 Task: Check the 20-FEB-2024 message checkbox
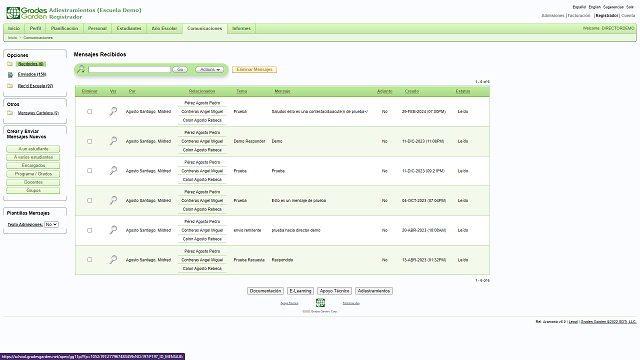tap(89, 111)
